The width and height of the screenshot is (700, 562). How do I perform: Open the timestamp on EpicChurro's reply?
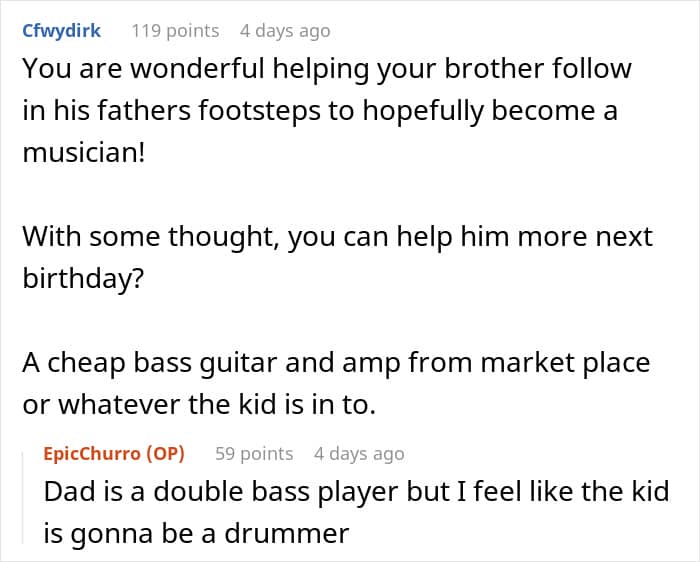pyautogui.click(x=359, y=454)
